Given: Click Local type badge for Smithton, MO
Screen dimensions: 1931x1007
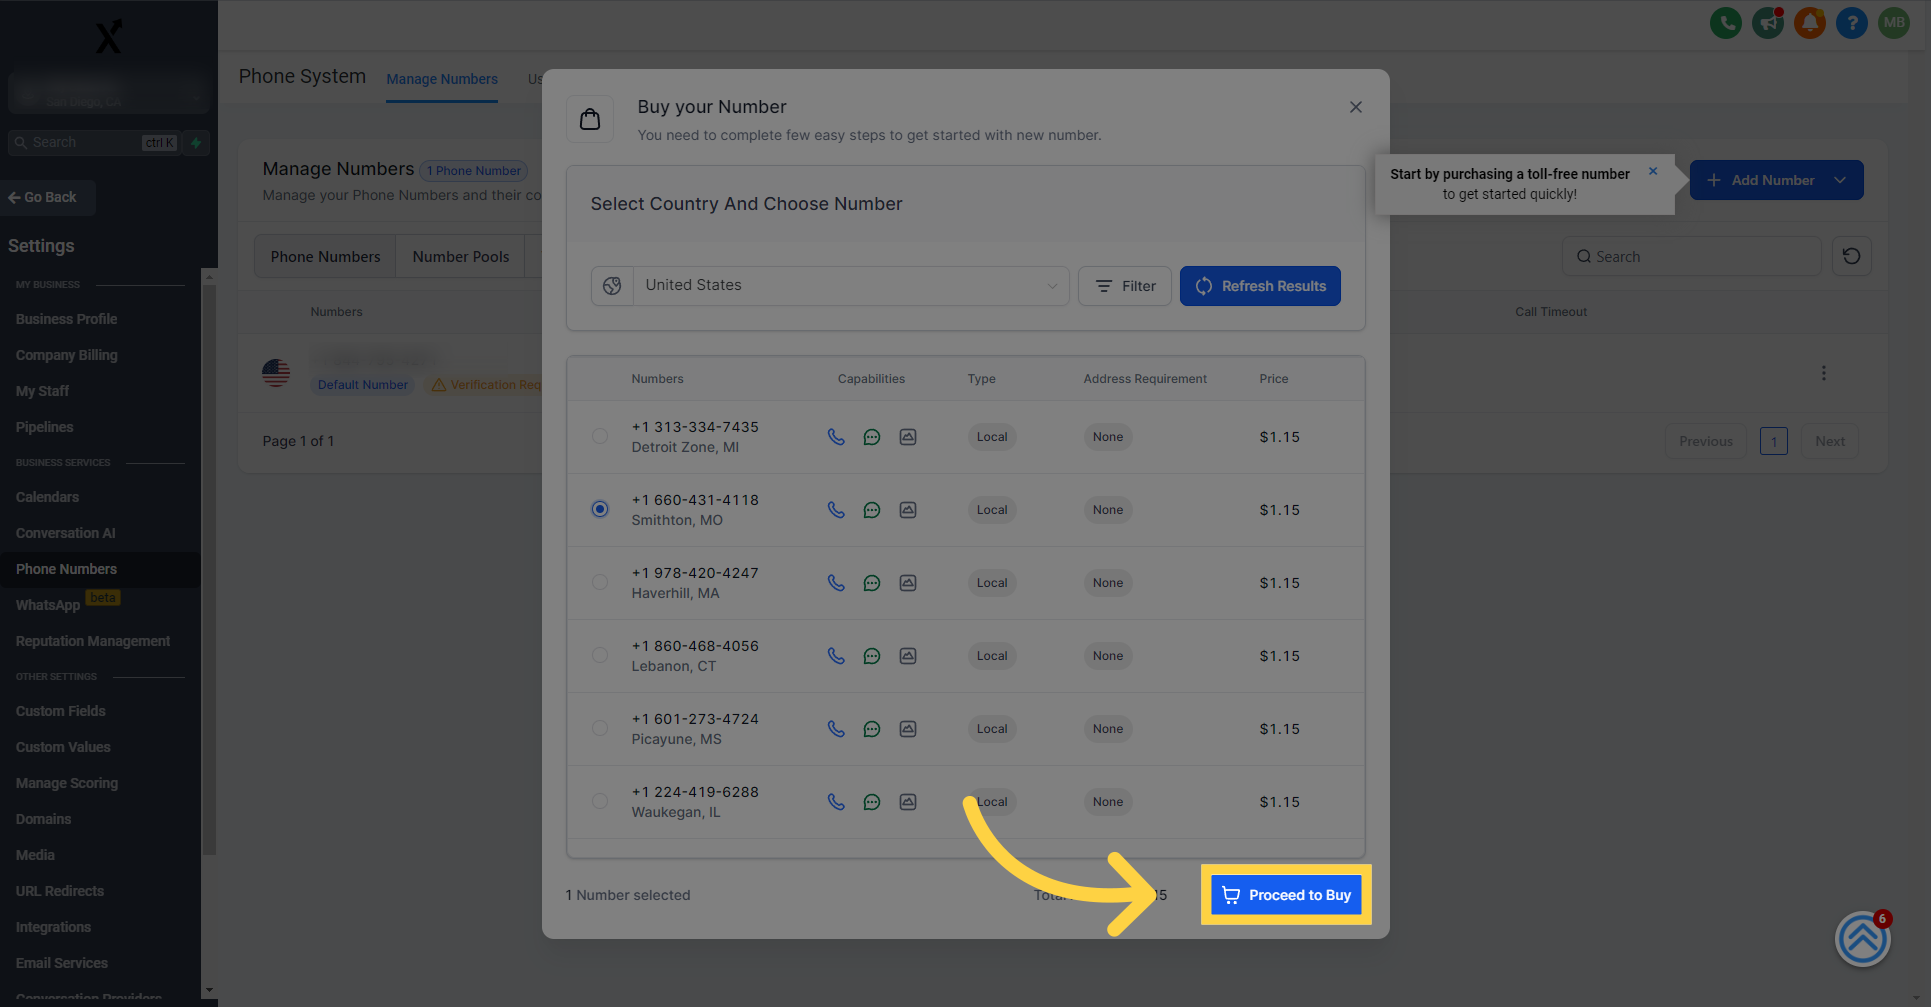Looking at the screenshot, I should click(992, 510).
